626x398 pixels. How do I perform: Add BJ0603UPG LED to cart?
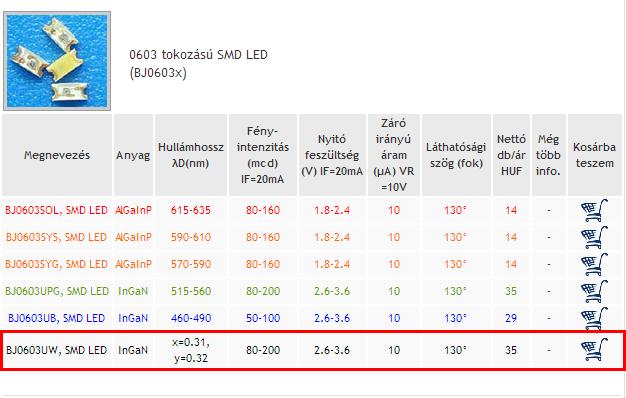pyautogui.click(x=594, y=291)
